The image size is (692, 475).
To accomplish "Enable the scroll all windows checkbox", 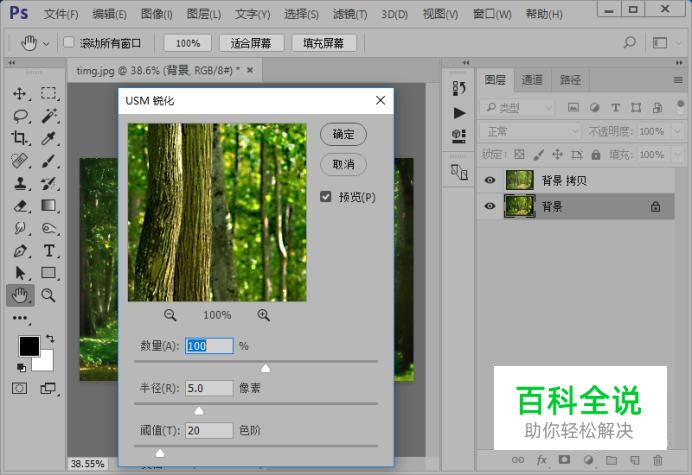I will (68, 42).
